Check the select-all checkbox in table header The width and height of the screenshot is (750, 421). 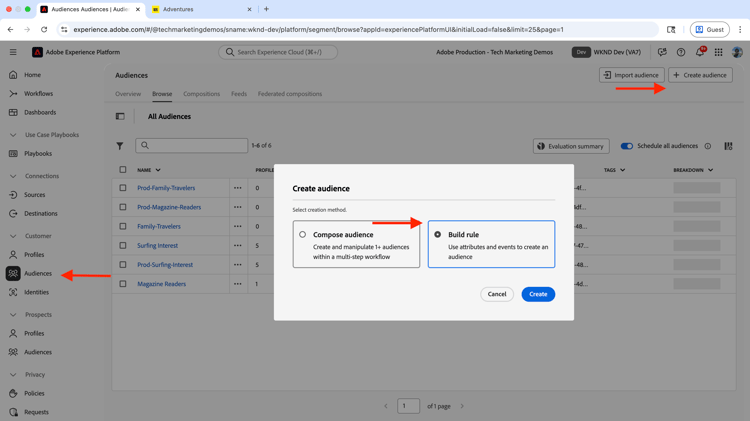[x=123, y=169]
